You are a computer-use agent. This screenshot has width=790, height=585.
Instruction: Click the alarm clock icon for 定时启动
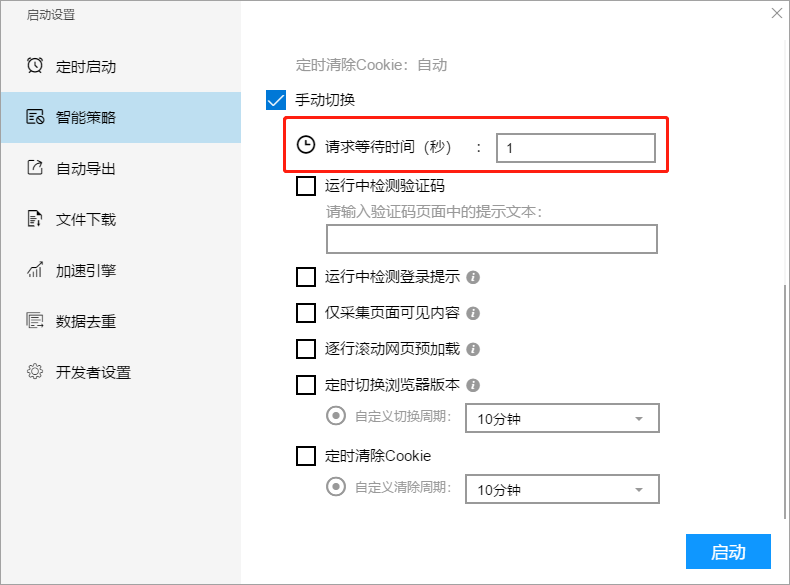pos(35,66)
